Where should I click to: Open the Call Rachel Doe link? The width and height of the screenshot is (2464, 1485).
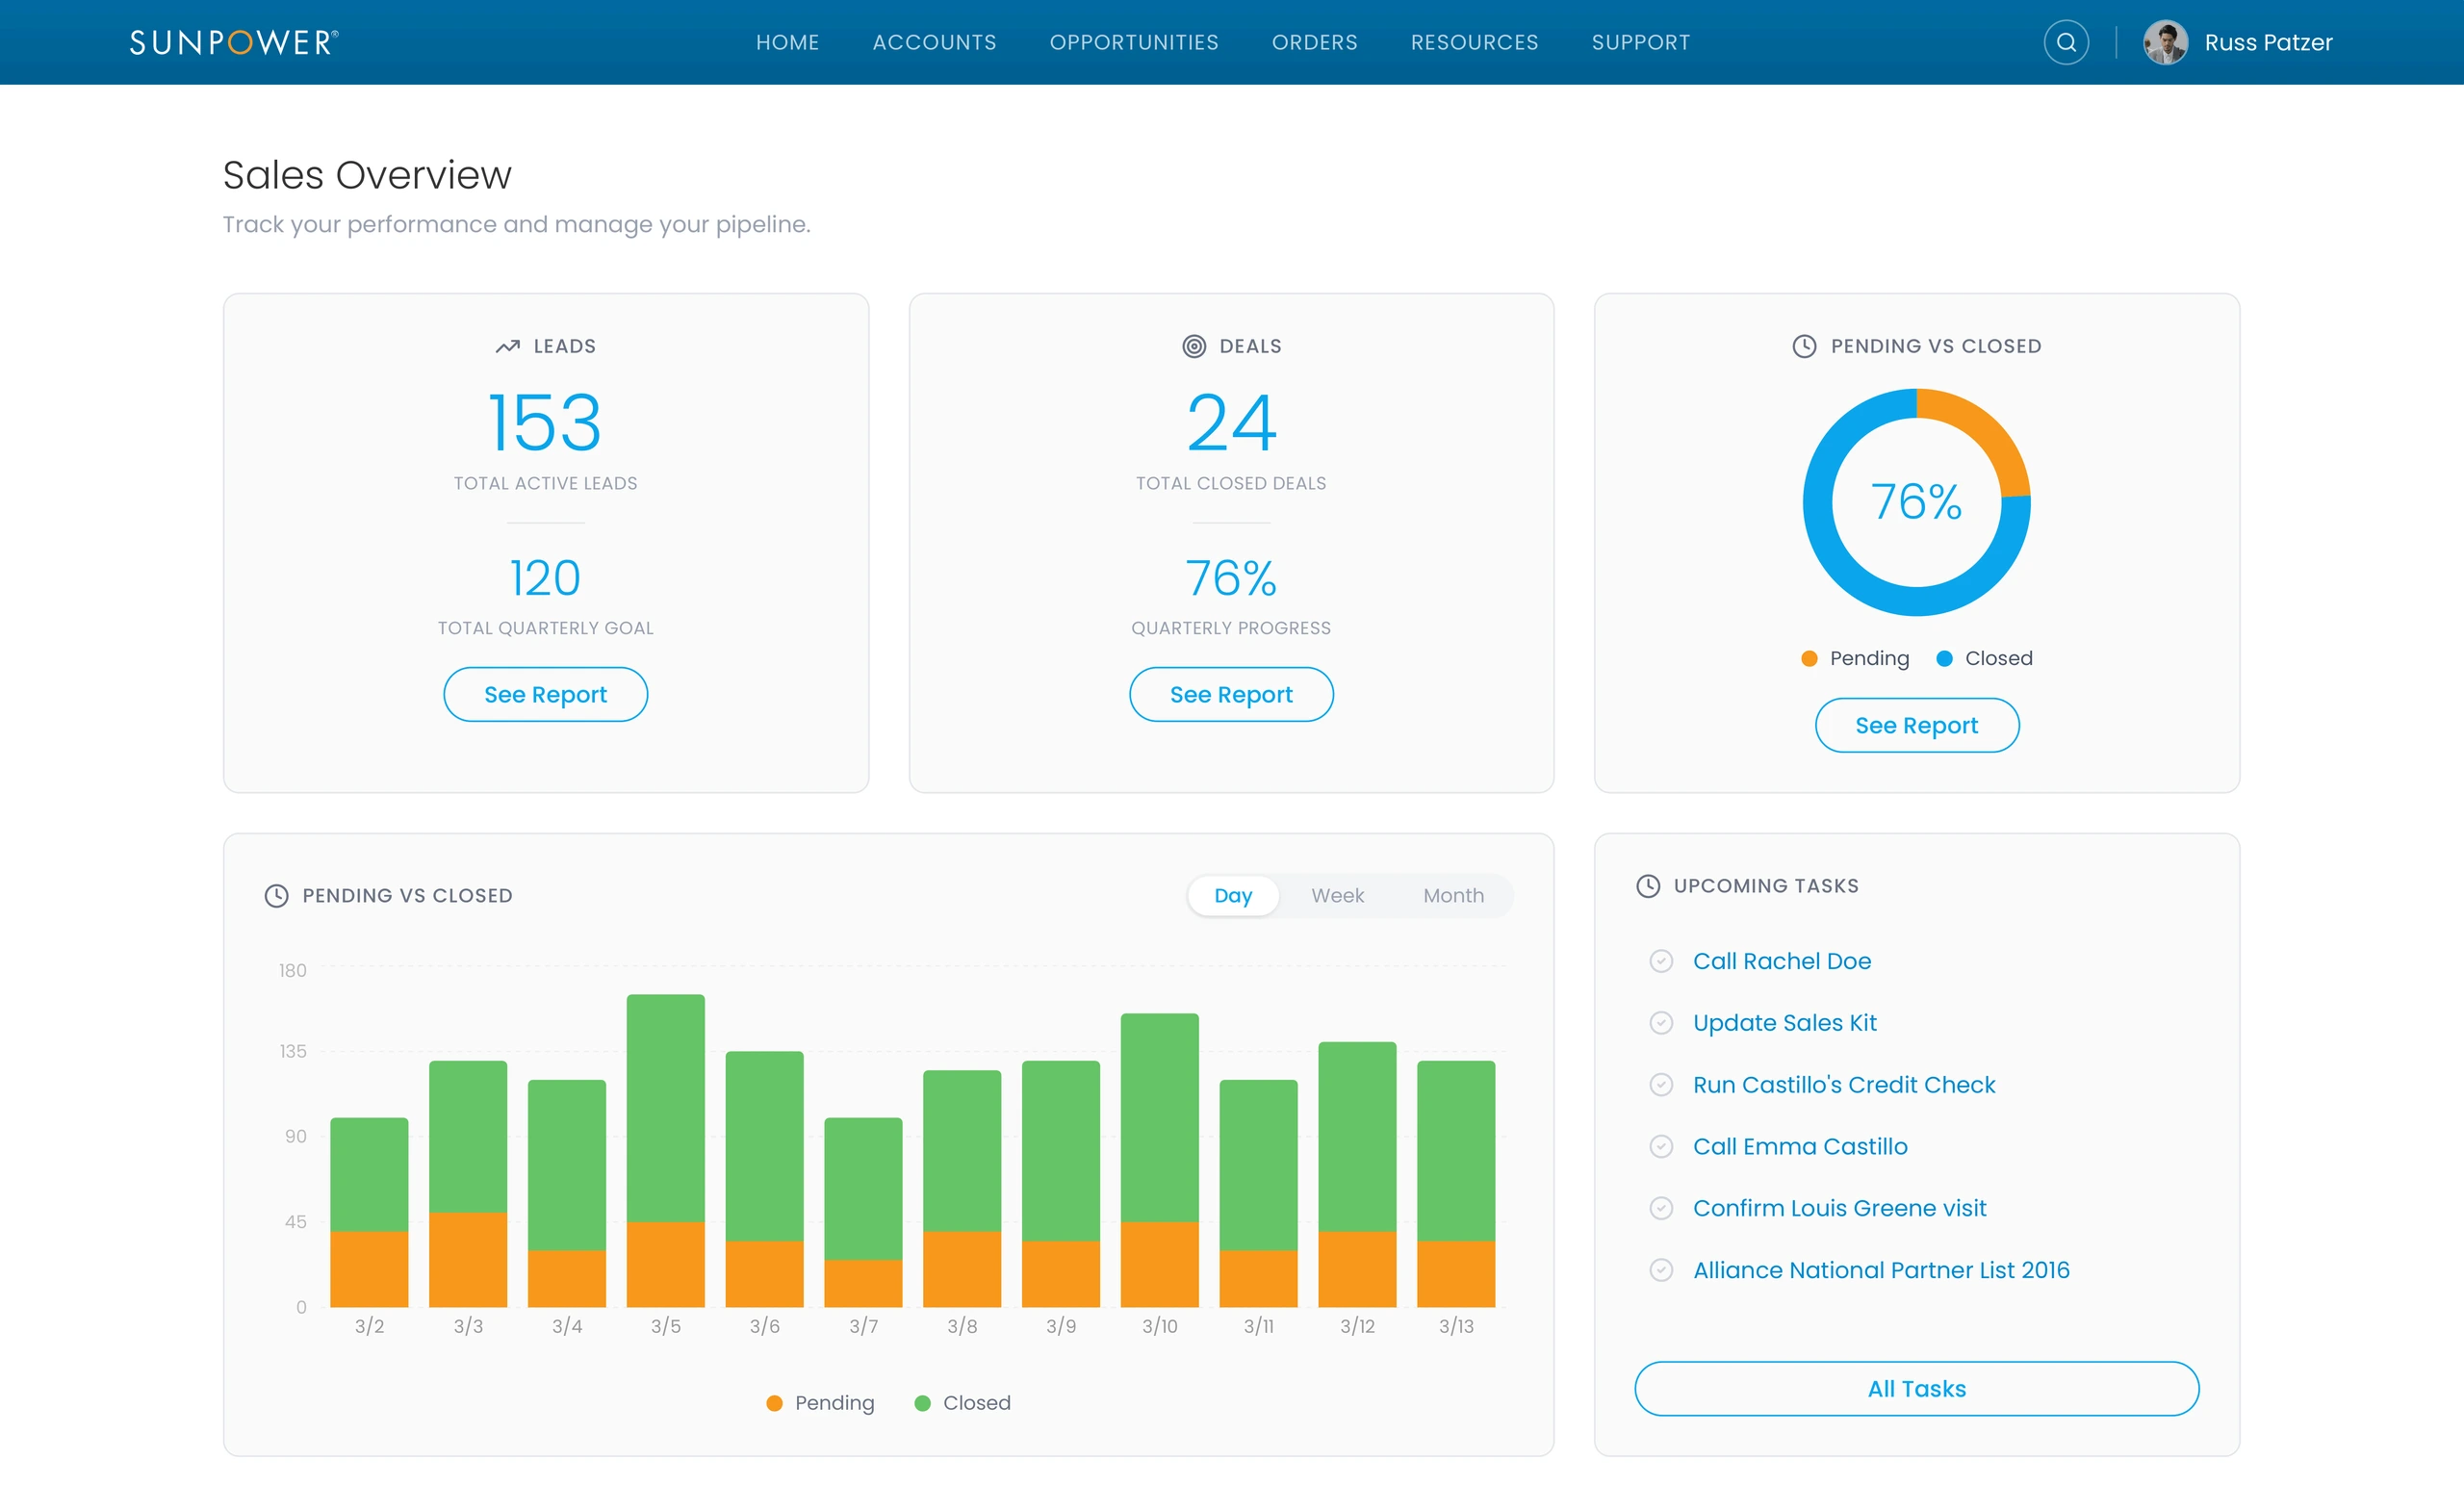(x=1781, y=961)
